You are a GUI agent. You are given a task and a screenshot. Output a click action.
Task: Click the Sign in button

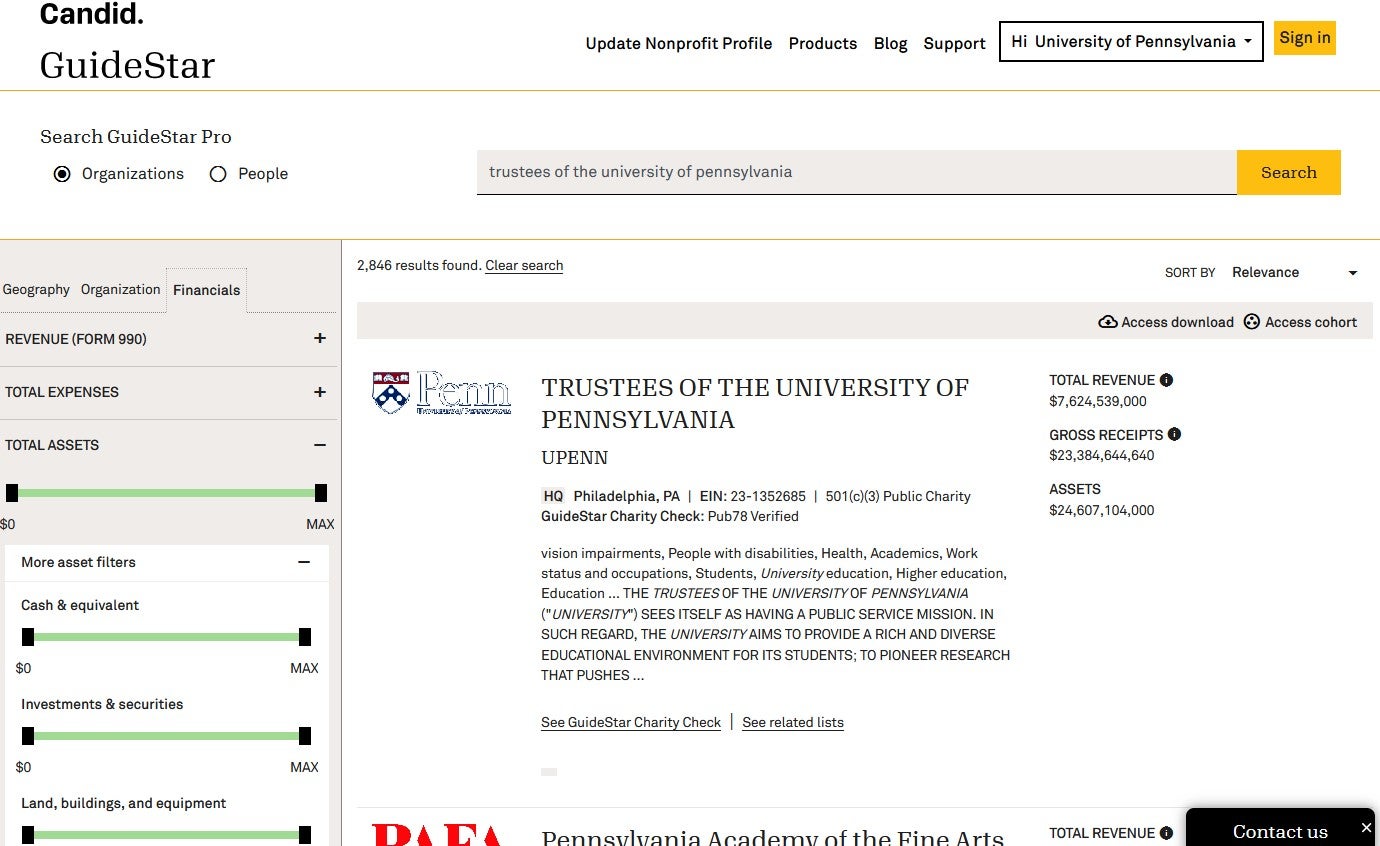(1305, 38)
